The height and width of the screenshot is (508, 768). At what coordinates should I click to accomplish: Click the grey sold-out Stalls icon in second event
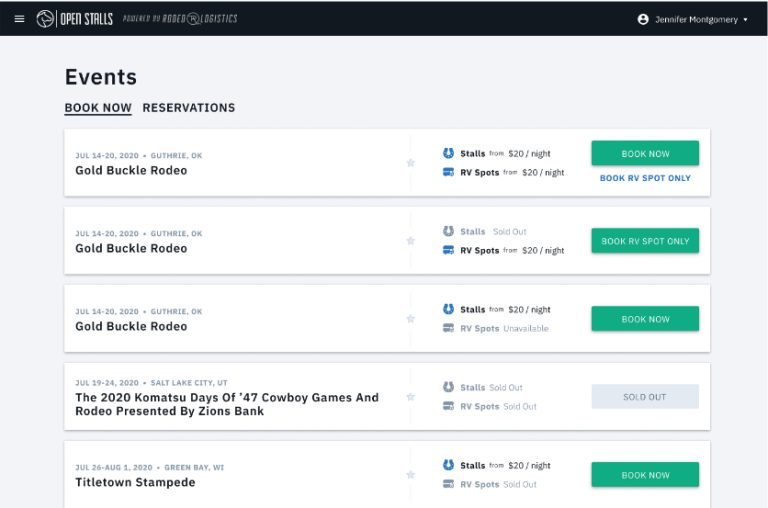point(449,232)
